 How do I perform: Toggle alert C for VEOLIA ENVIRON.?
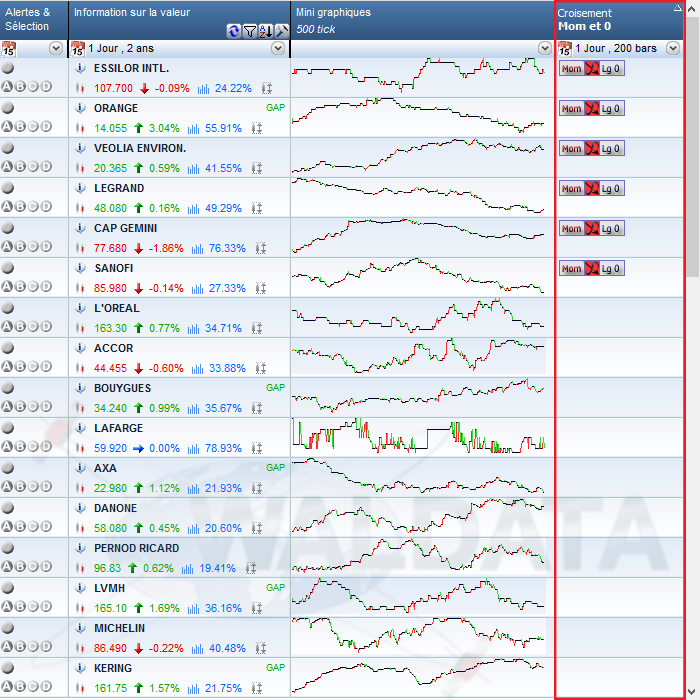click(x=33, y=167)
